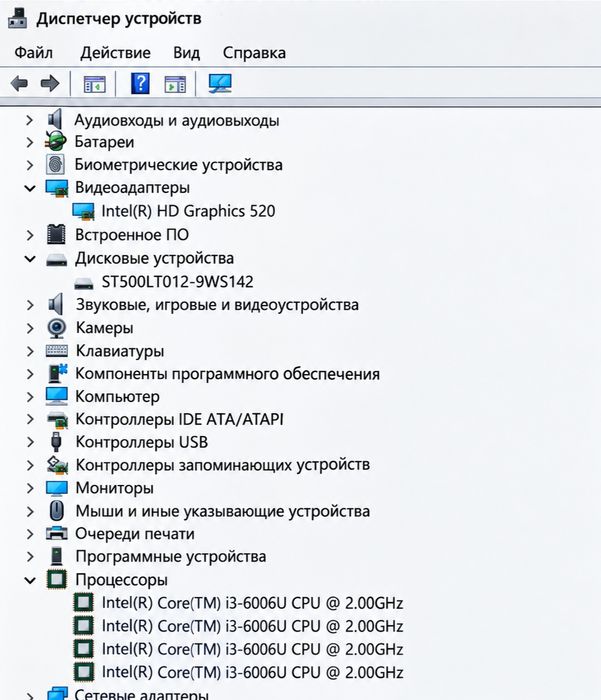This screenshot has height=700, width=601.
Task: Click the Forward arrow toolbar button
Action: pyautogui.click(x=50, y=83)
